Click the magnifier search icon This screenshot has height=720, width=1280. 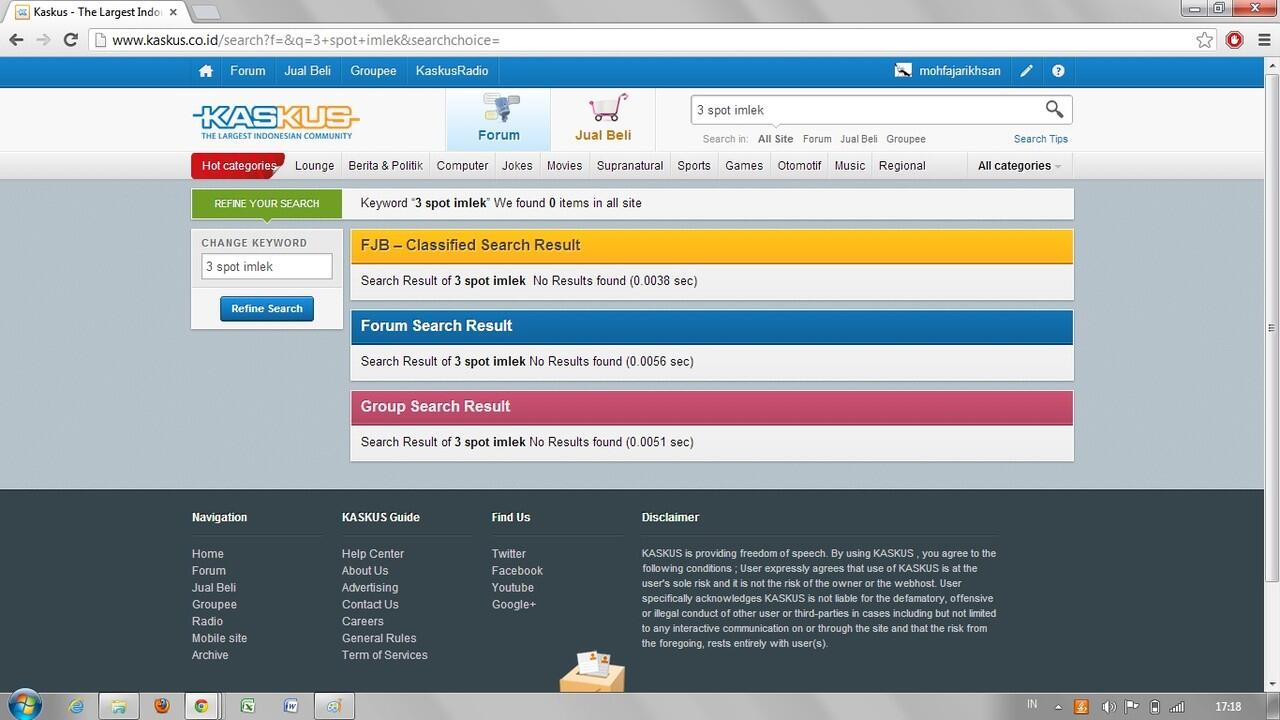point(1054,109)
